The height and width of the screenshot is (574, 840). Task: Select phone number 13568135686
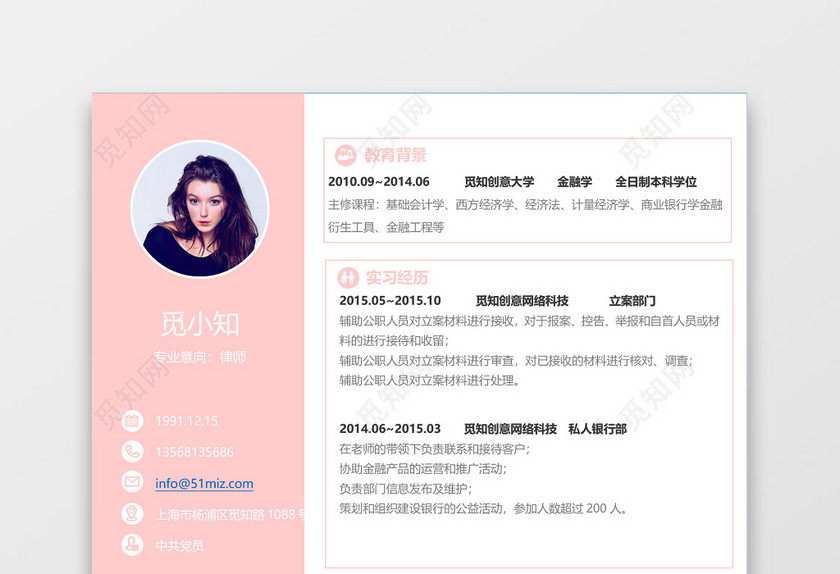(x=194, y=452)
